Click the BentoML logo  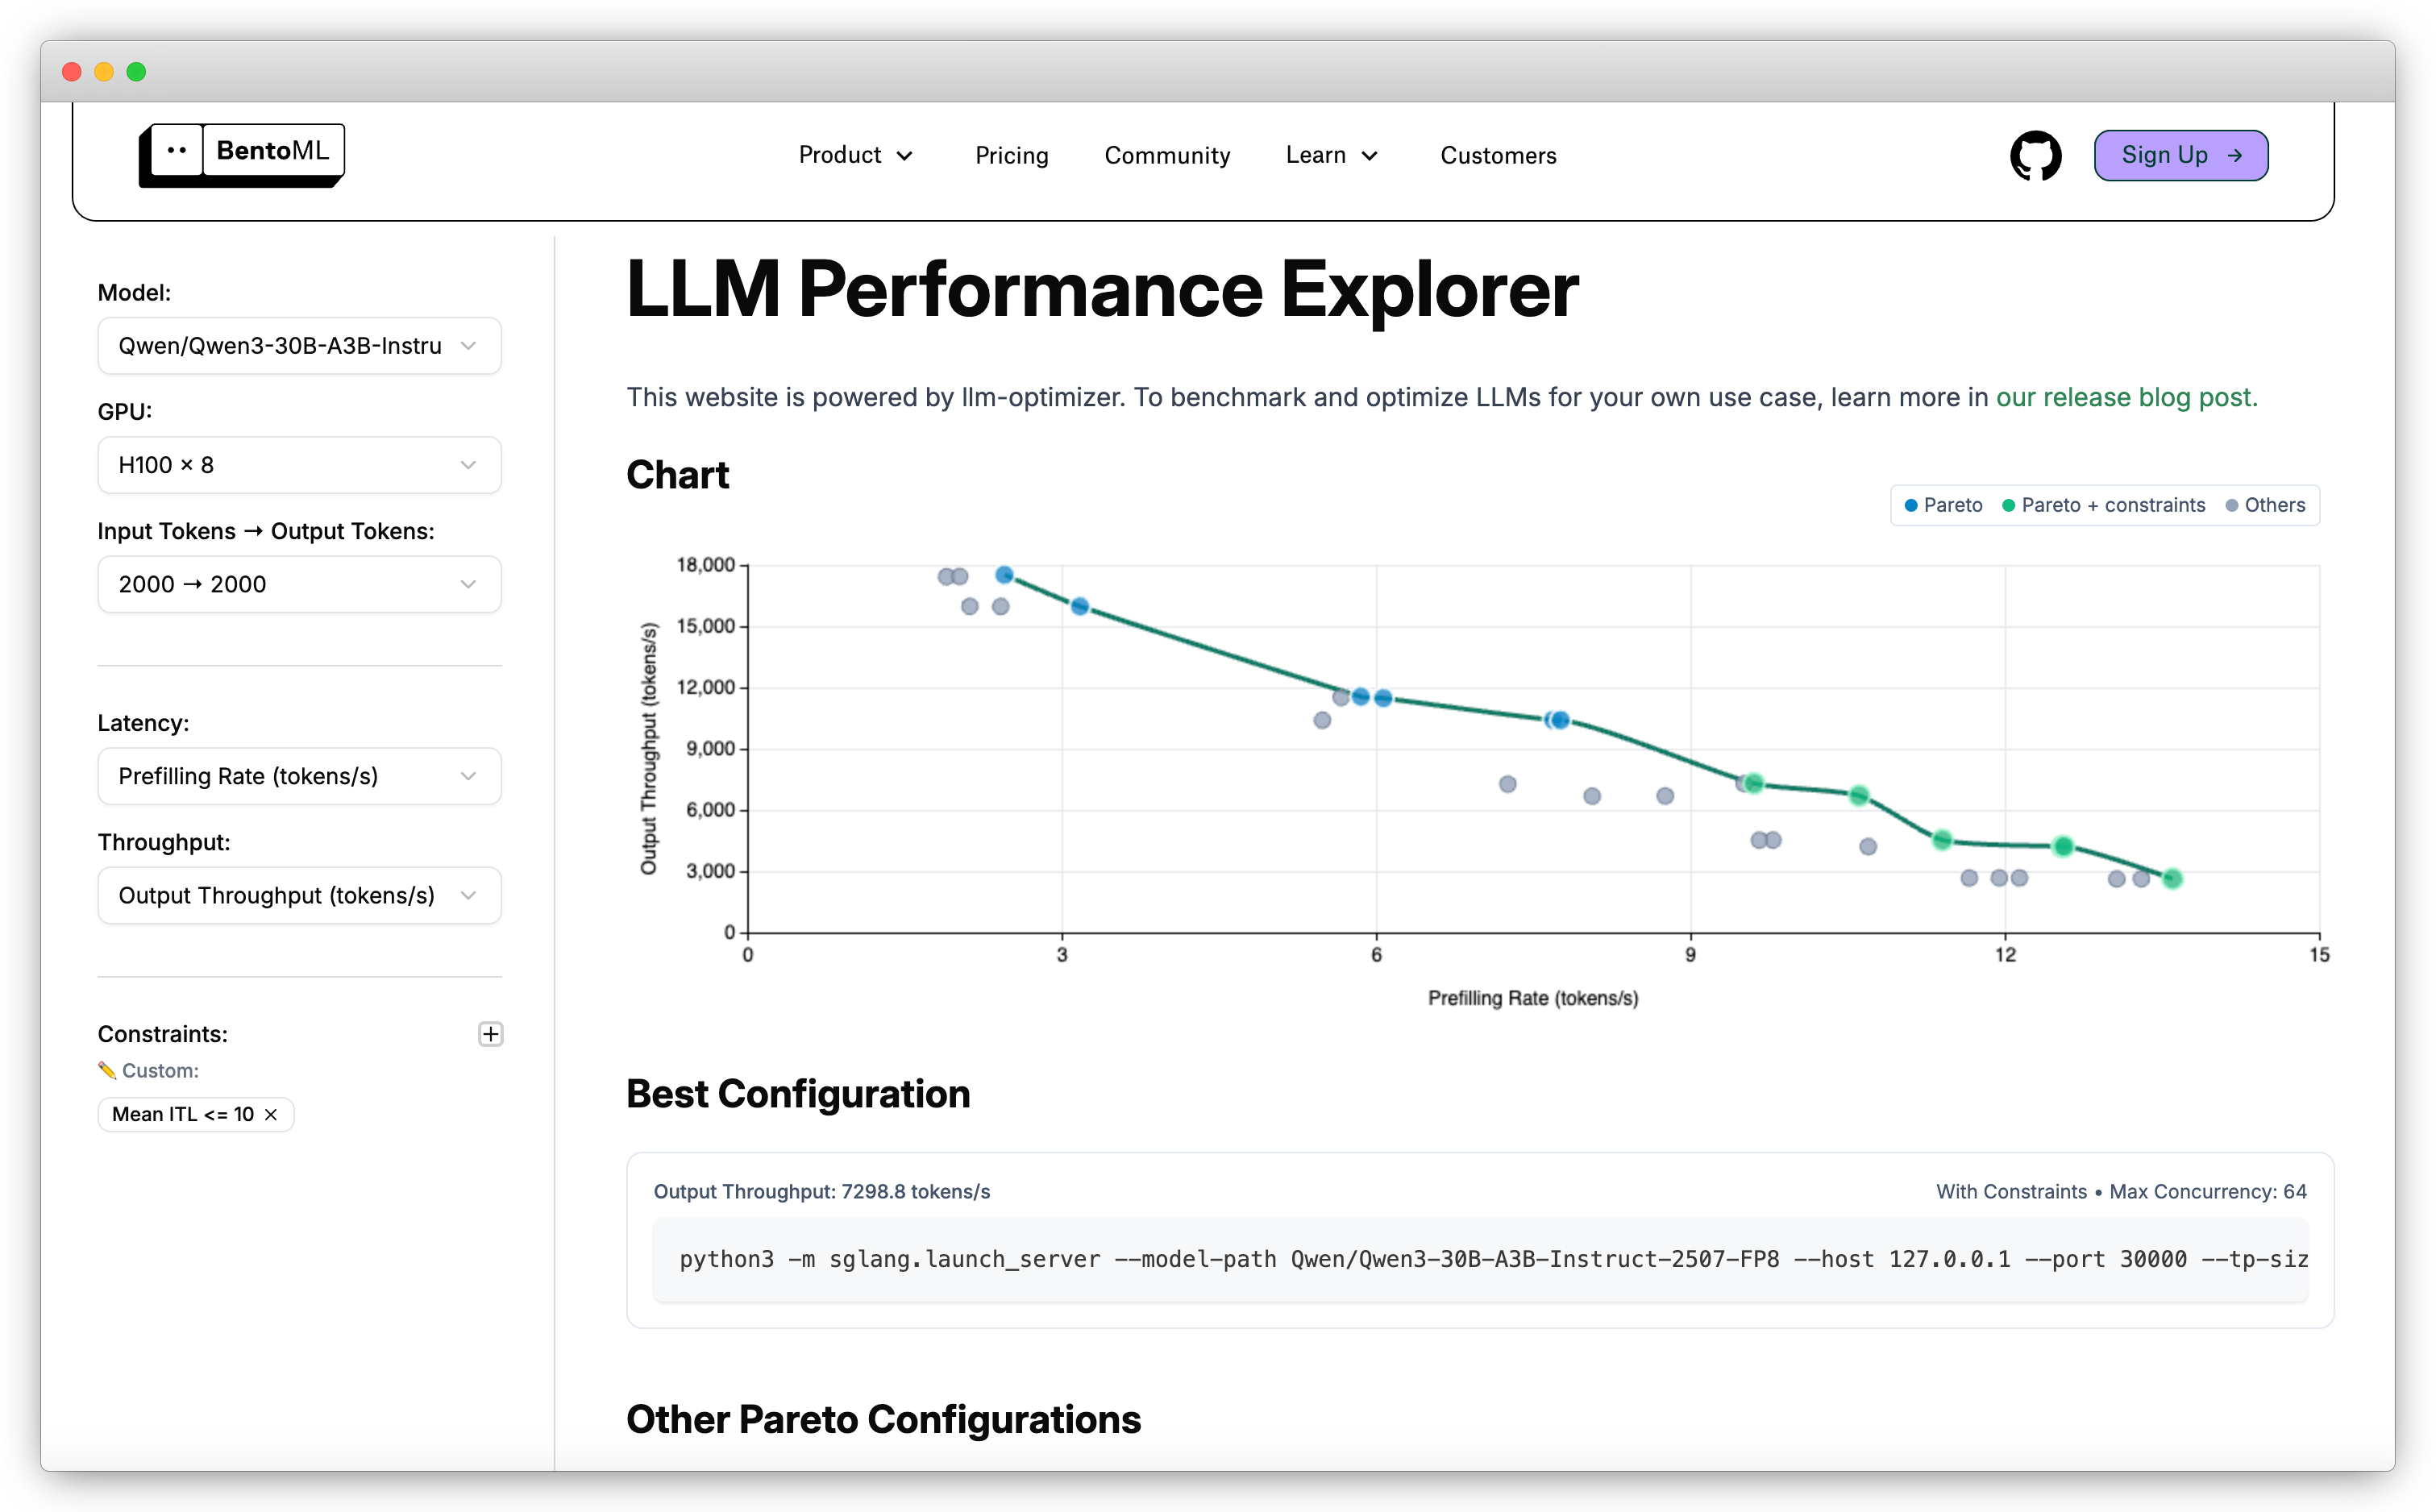[x=242, y=153]
